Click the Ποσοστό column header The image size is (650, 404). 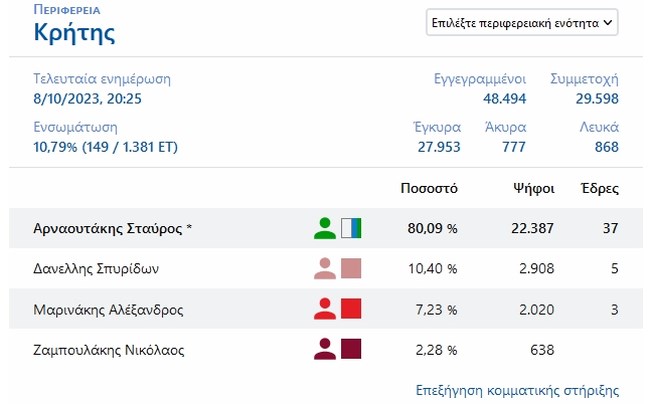point(429,189)
